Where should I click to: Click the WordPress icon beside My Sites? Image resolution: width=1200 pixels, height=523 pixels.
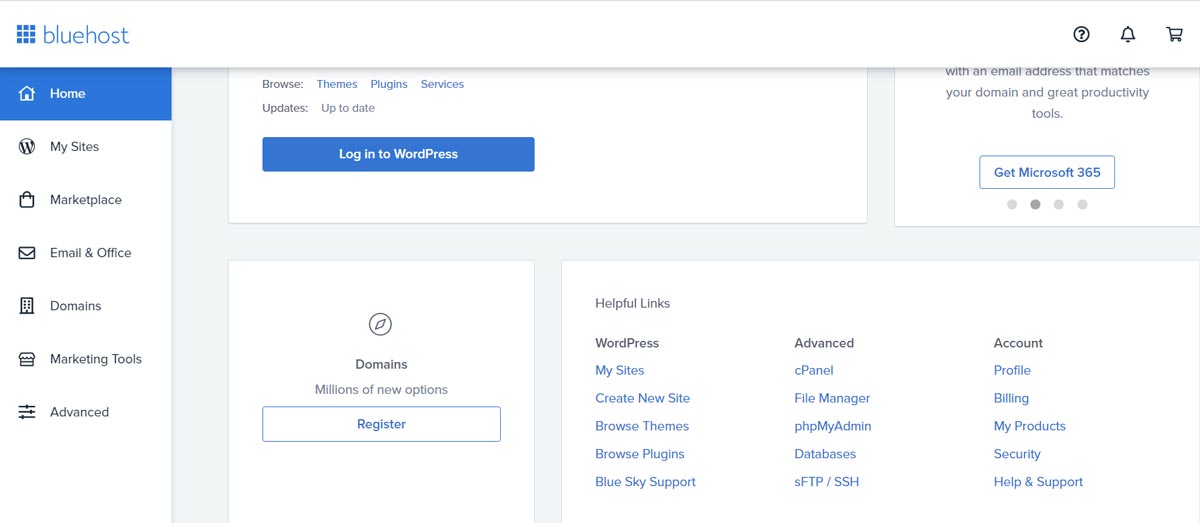pos(27,146)
